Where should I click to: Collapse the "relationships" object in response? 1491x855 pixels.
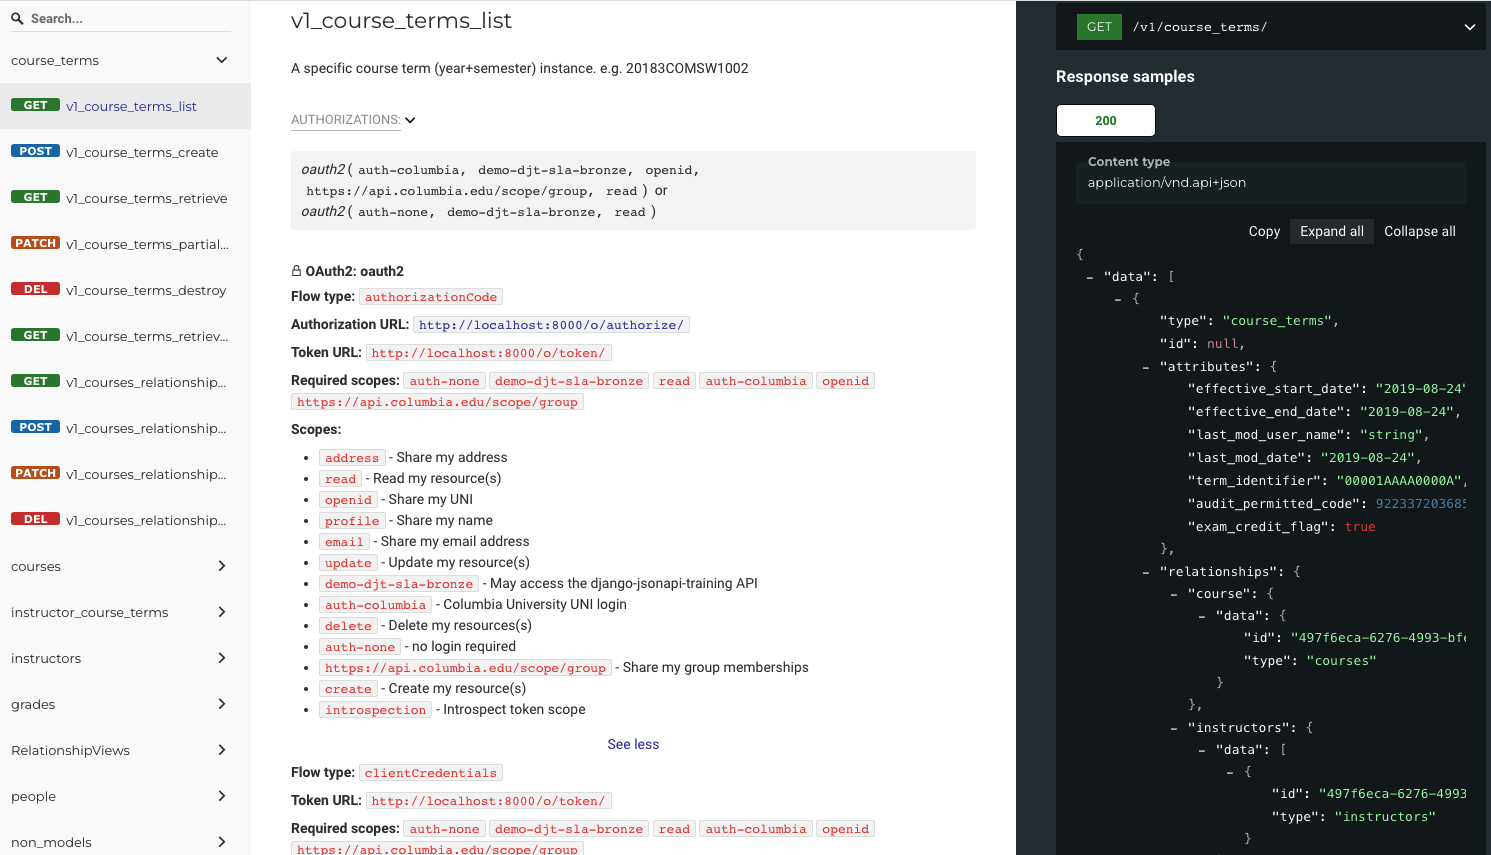tap(1146, 572)
